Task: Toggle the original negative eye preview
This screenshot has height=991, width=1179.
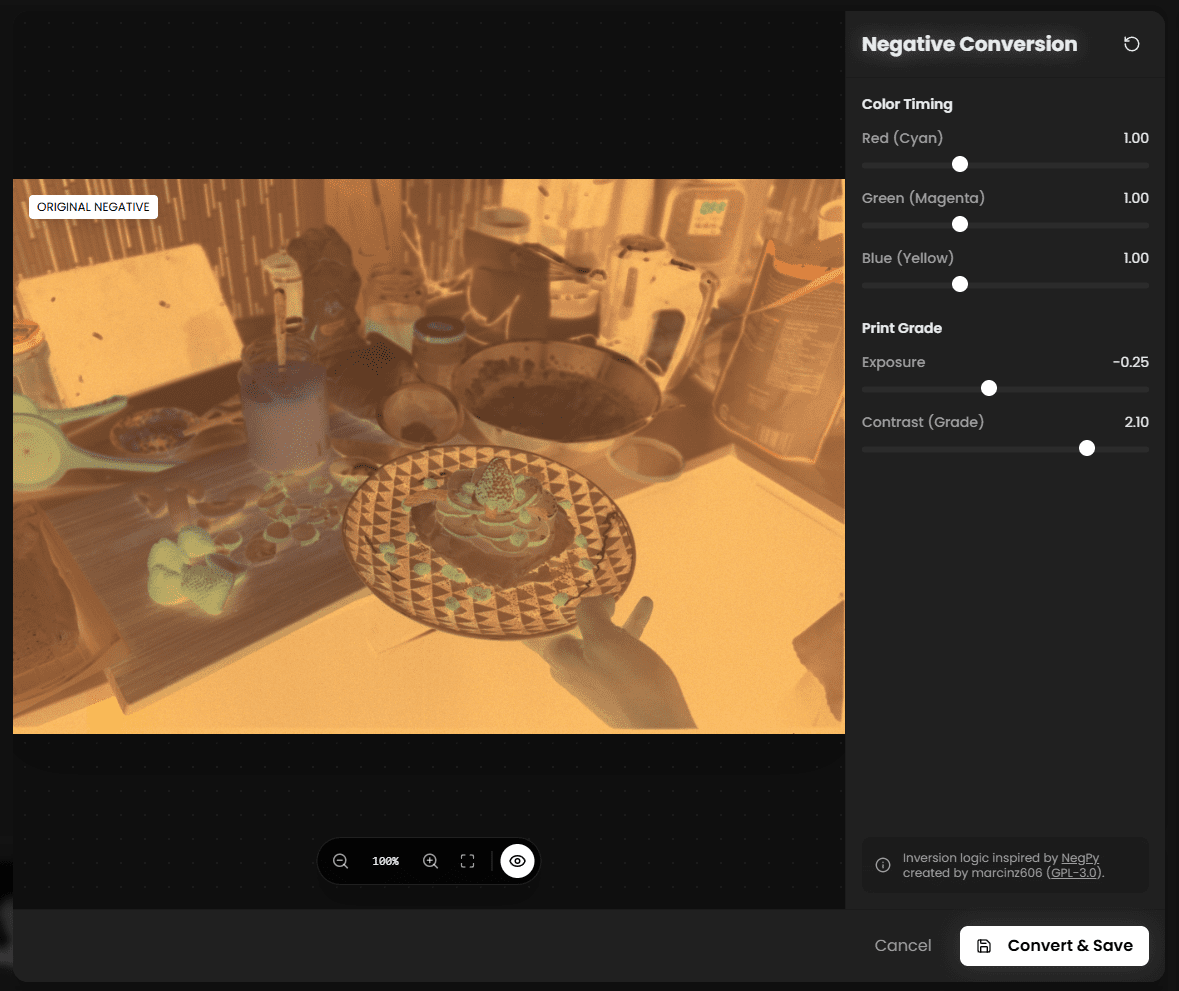Action: (517, 861)
